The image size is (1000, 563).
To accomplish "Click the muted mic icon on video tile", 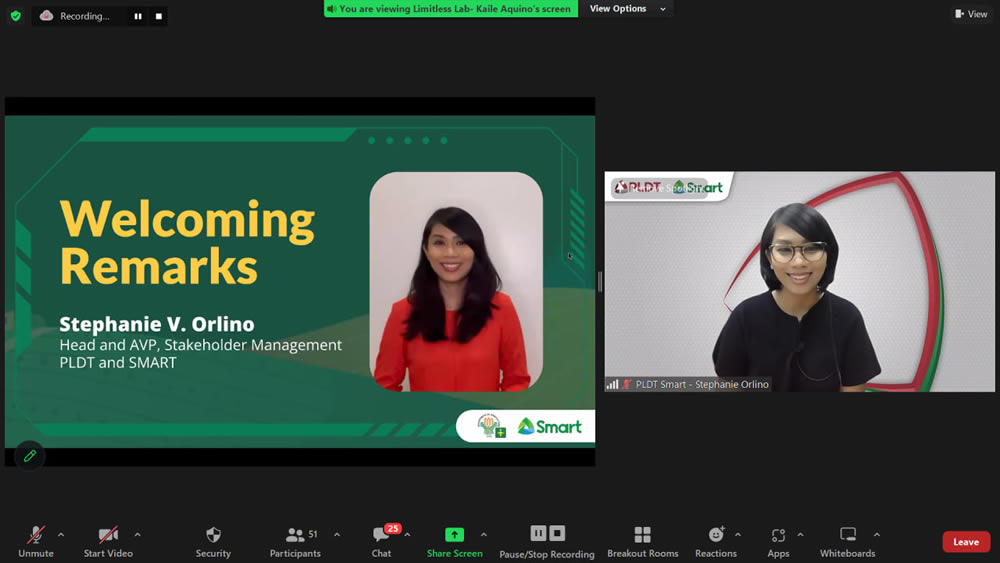I will pyautogui.click(x=626, y=384).
